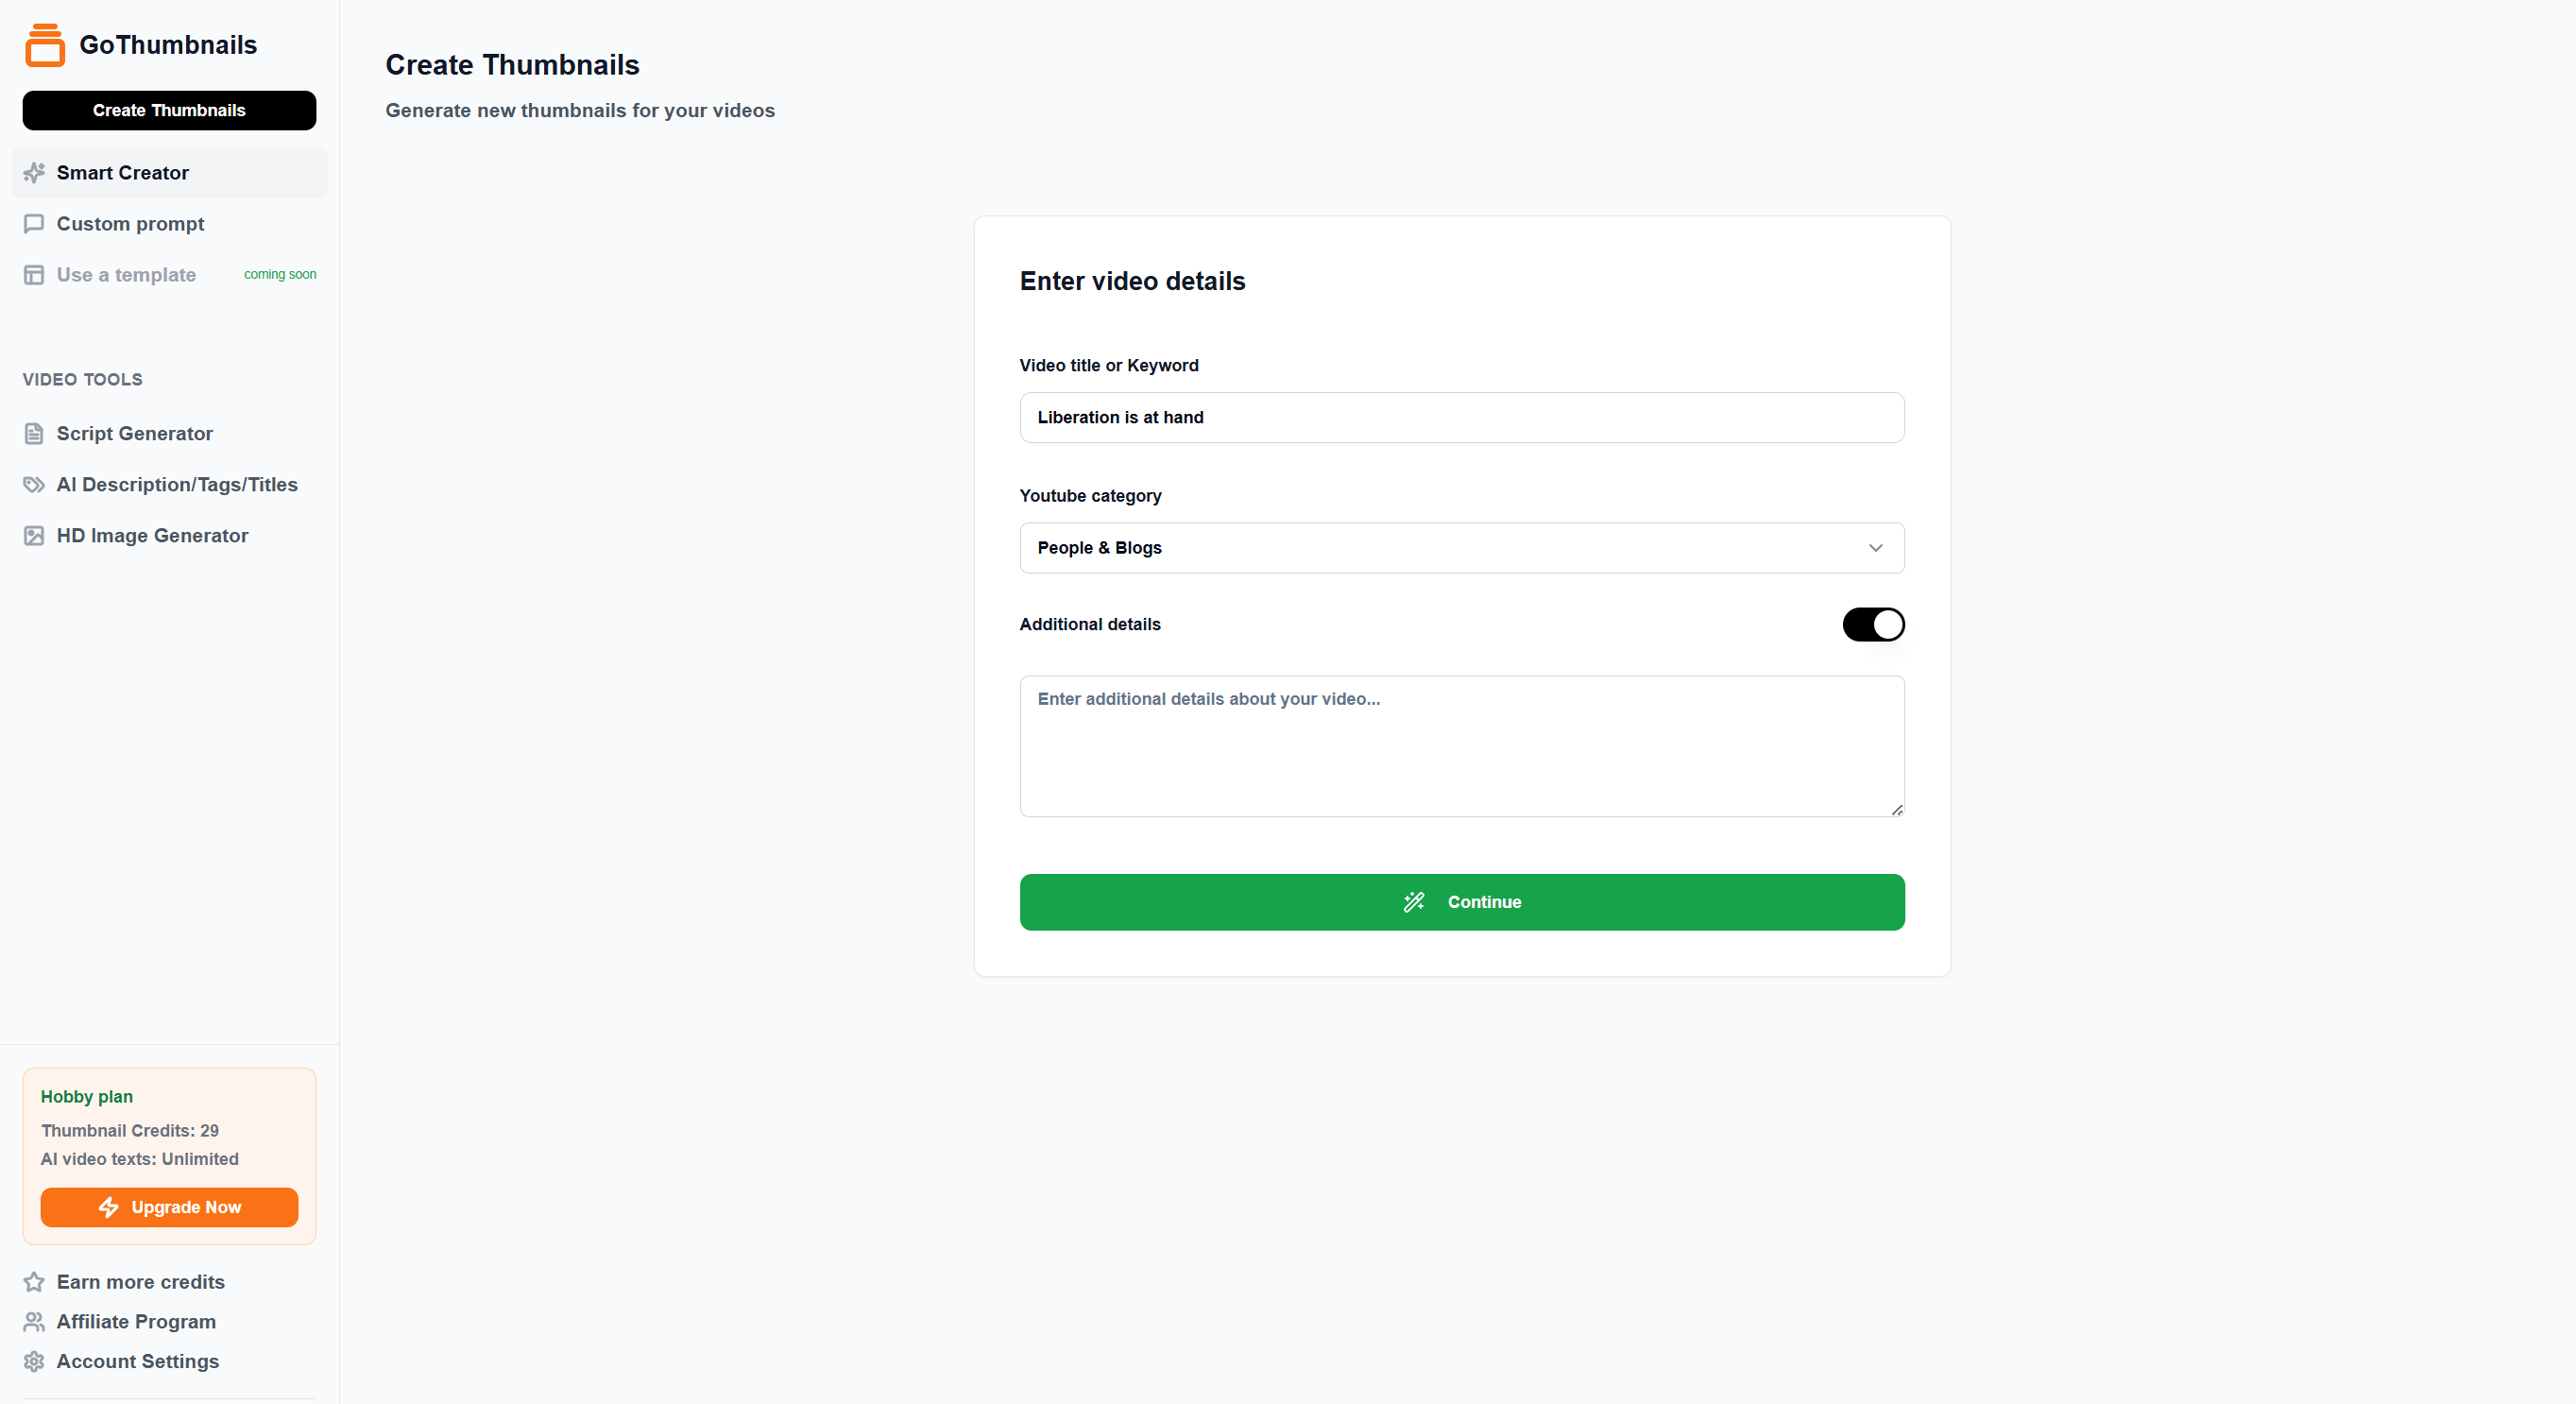Expand the People & Blogs chevron arrow
This screenshot has height=1404, width=2576.
[1875, 548]
